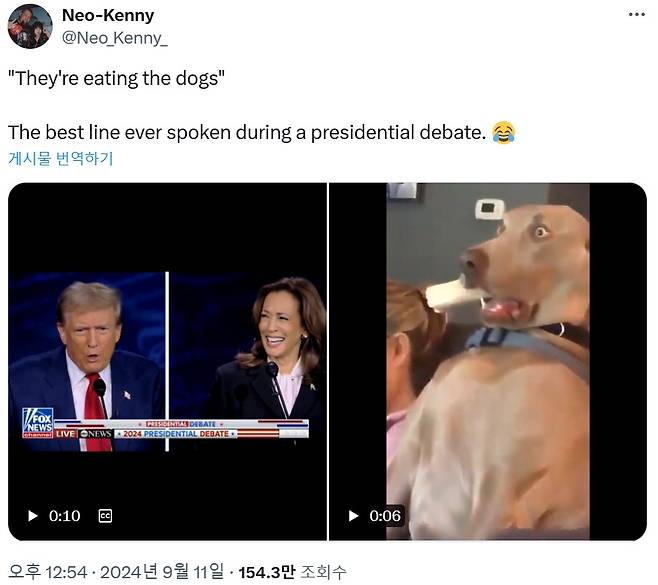Click the Neo-Kenny display name
The height and width of the screenshot is (585, 658).
pyautogui.click(x=108, y=16)
